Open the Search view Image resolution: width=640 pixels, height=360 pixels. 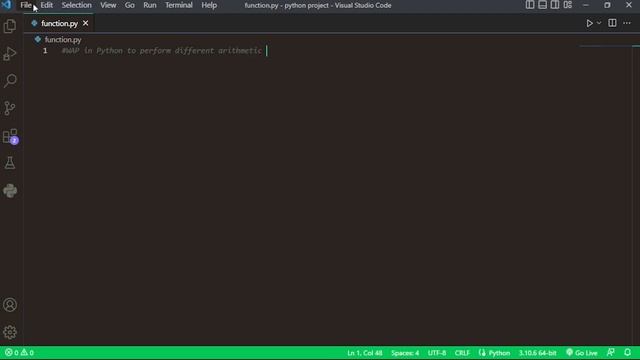[x=10, y=80]
